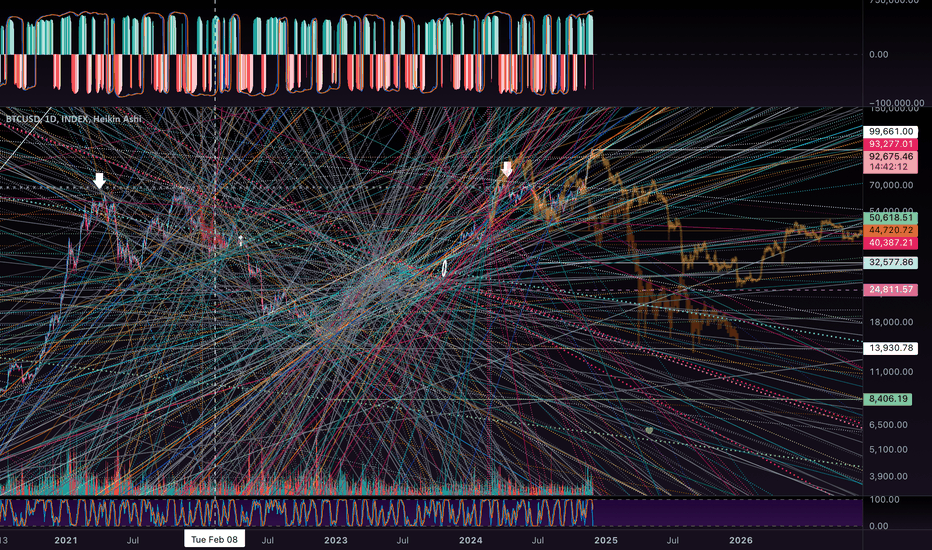Image resolution: width=932 pixels, height=550 pixels.
Task: Click the Jul label between 2023 and 2024
Action: pyautogui.click(x=403, y=540)
